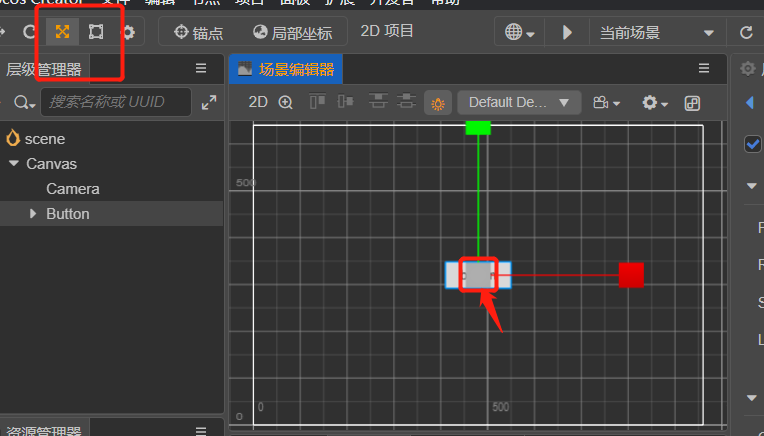The image size is (764, 436).
Task: Click the expand/collapse all nodes icon
Action: pos(209,102)
